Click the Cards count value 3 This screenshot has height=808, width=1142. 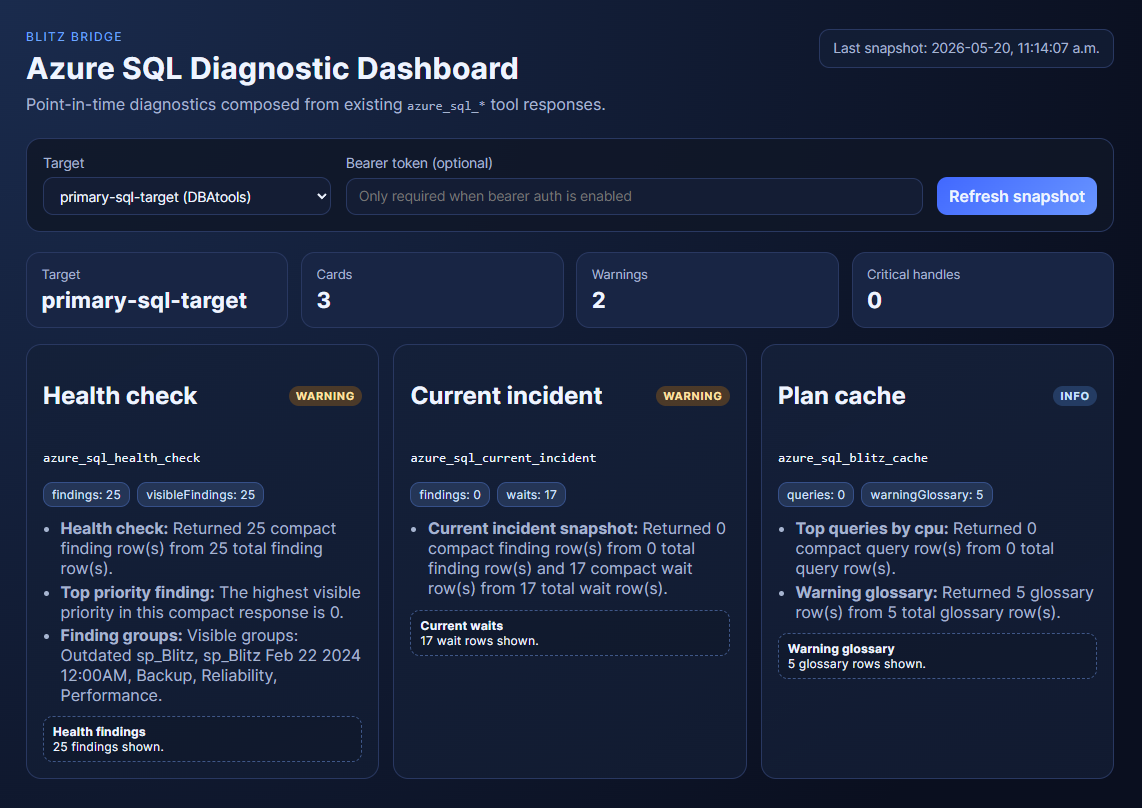[324, 300]
